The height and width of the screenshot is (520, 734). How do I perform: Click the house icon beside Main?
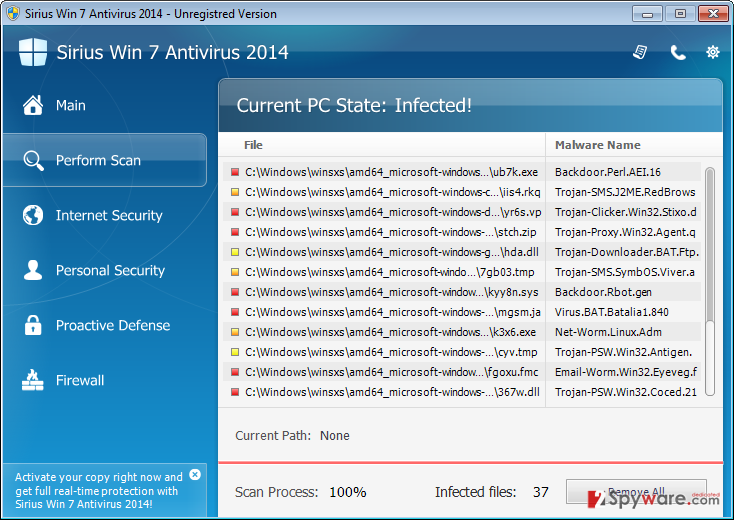point(33,105)
